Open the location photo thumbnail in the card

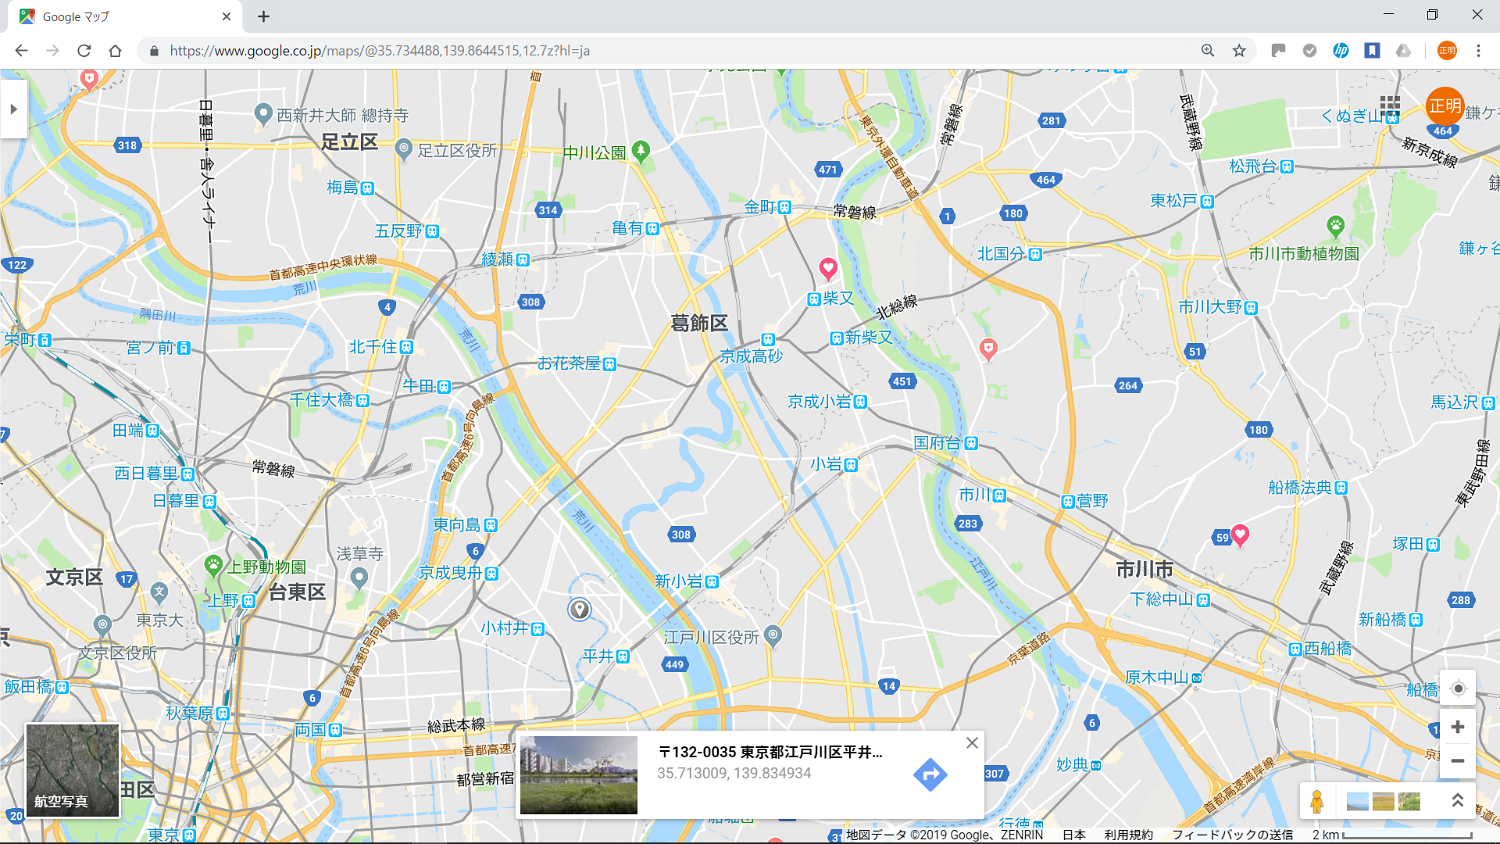coord(578,775)
